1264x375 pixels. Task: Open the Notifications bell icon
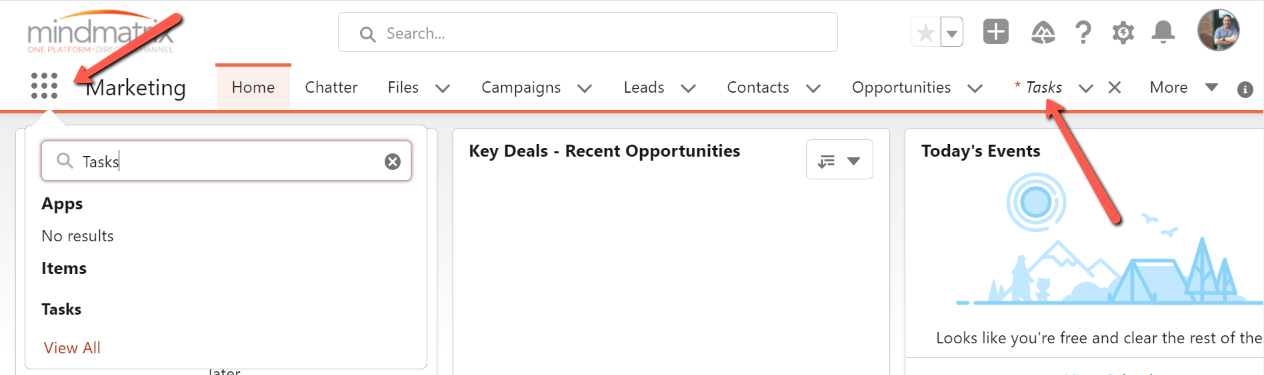pos(1163,33)
